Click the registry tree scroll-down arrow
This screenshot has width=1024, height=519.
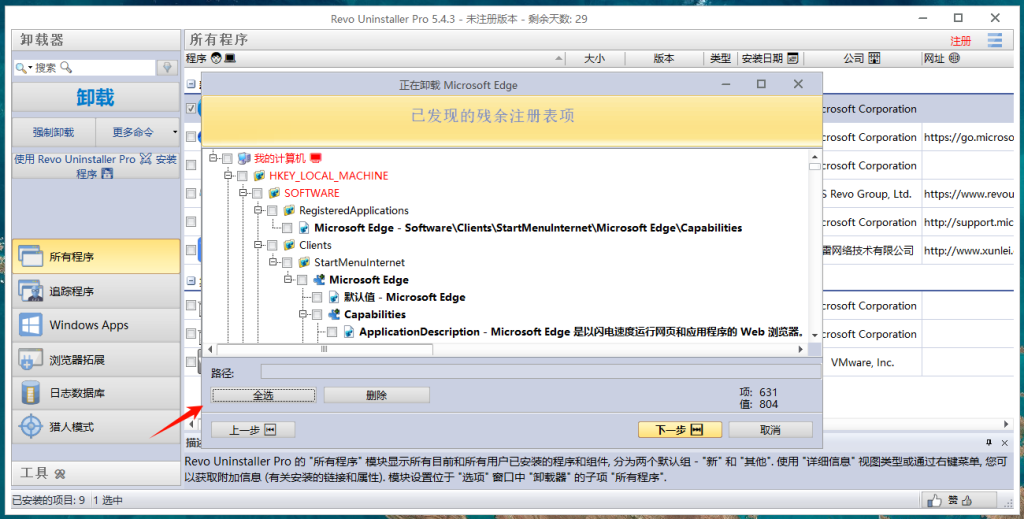coord(814,336)
